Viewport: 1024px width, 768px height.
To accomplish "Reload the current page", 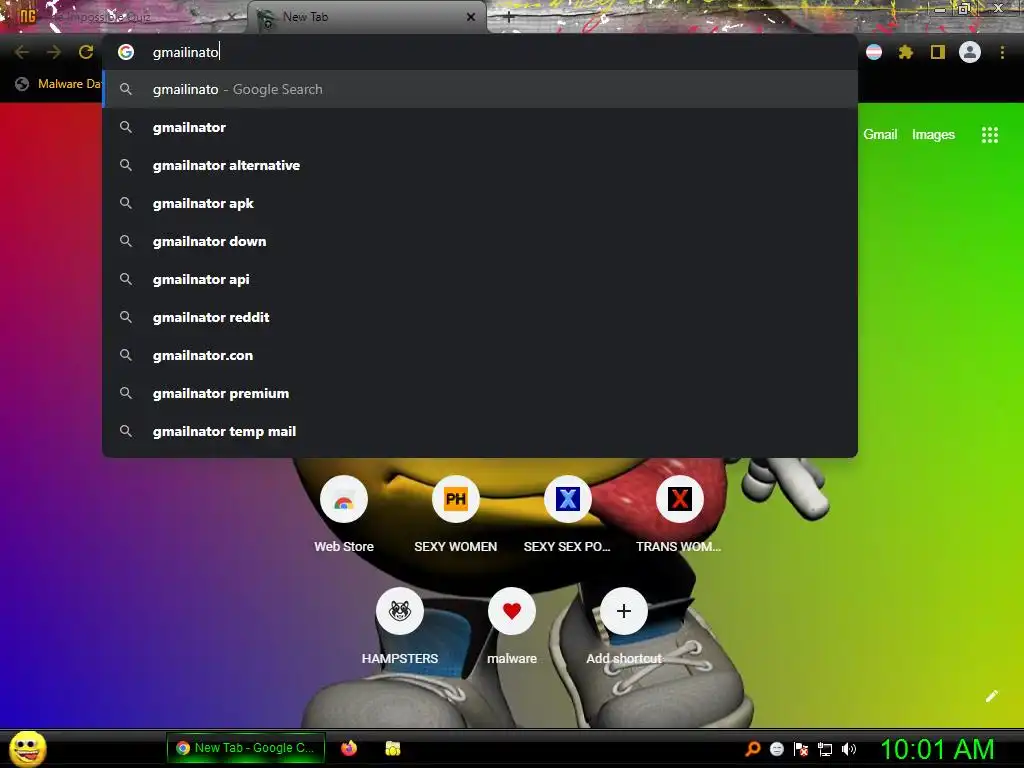I will coord(86,52).
